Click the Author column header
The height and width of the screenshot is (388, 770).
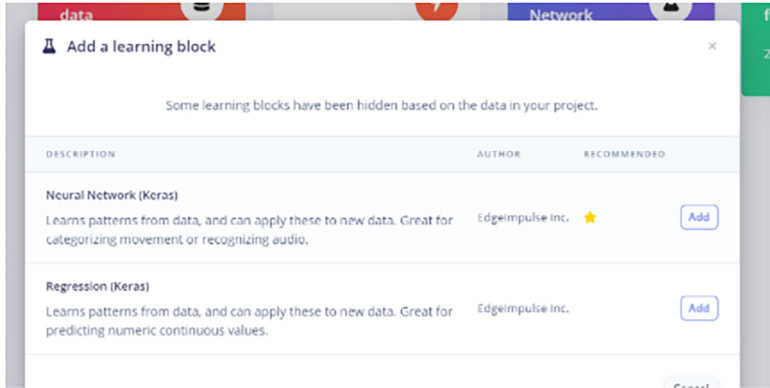(498, 154)
